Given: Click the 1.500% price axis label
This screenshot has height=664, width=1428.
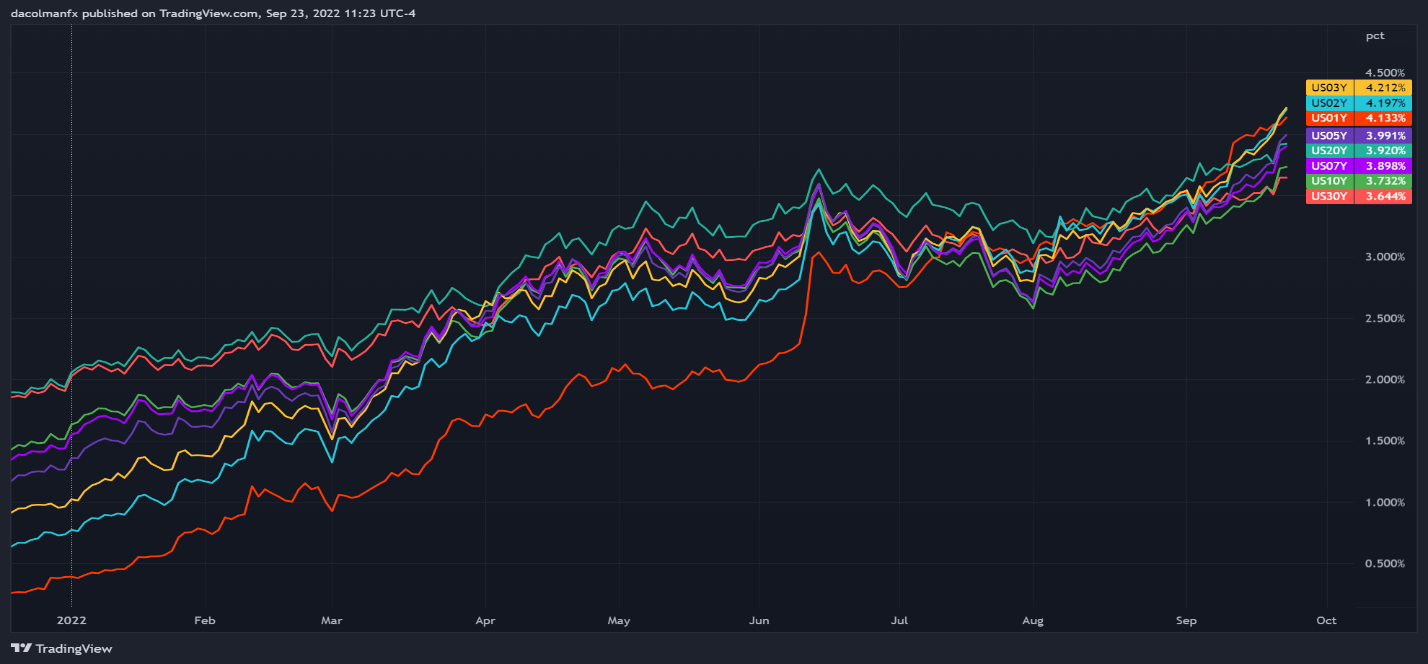Looking at the screenshot, I should 1385,441.
